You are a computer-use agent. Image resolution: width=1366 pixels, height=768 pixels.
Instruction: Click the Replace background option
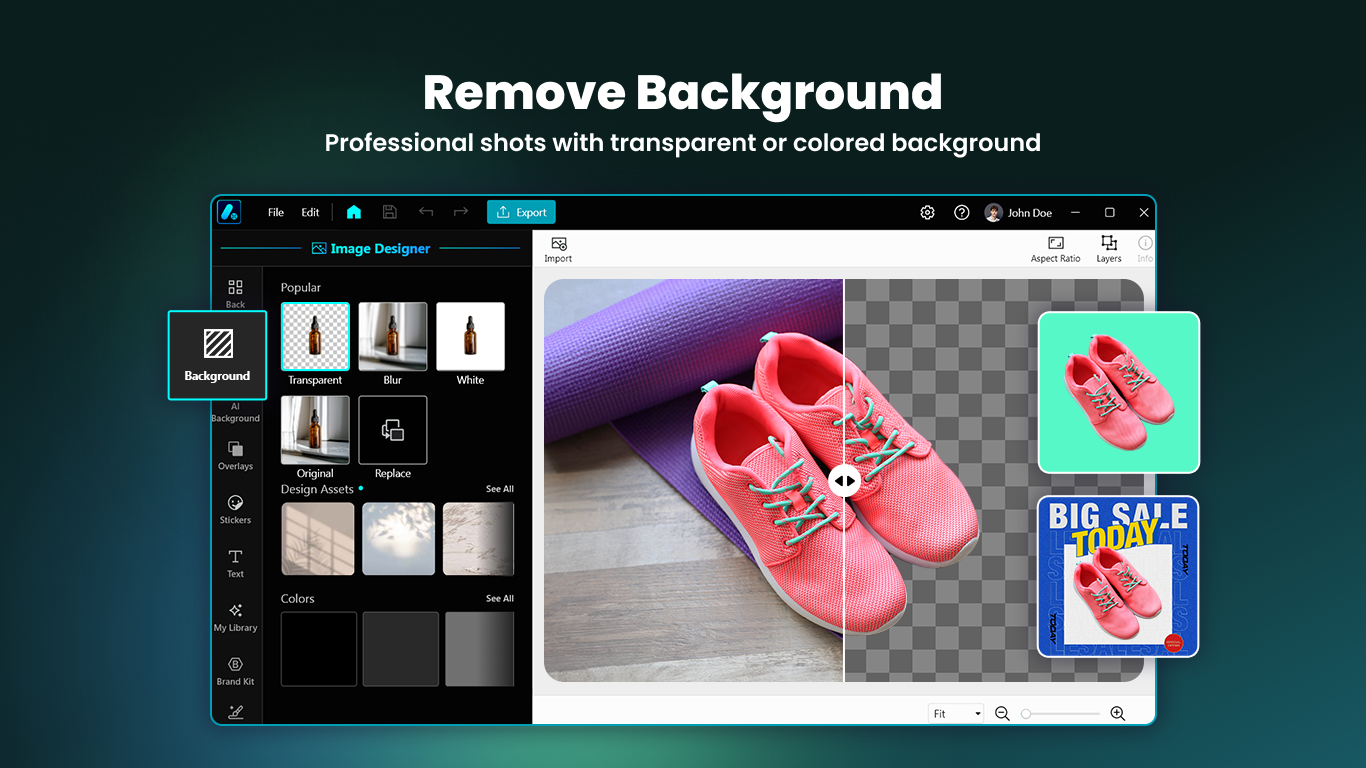click(x=392, y=430)
